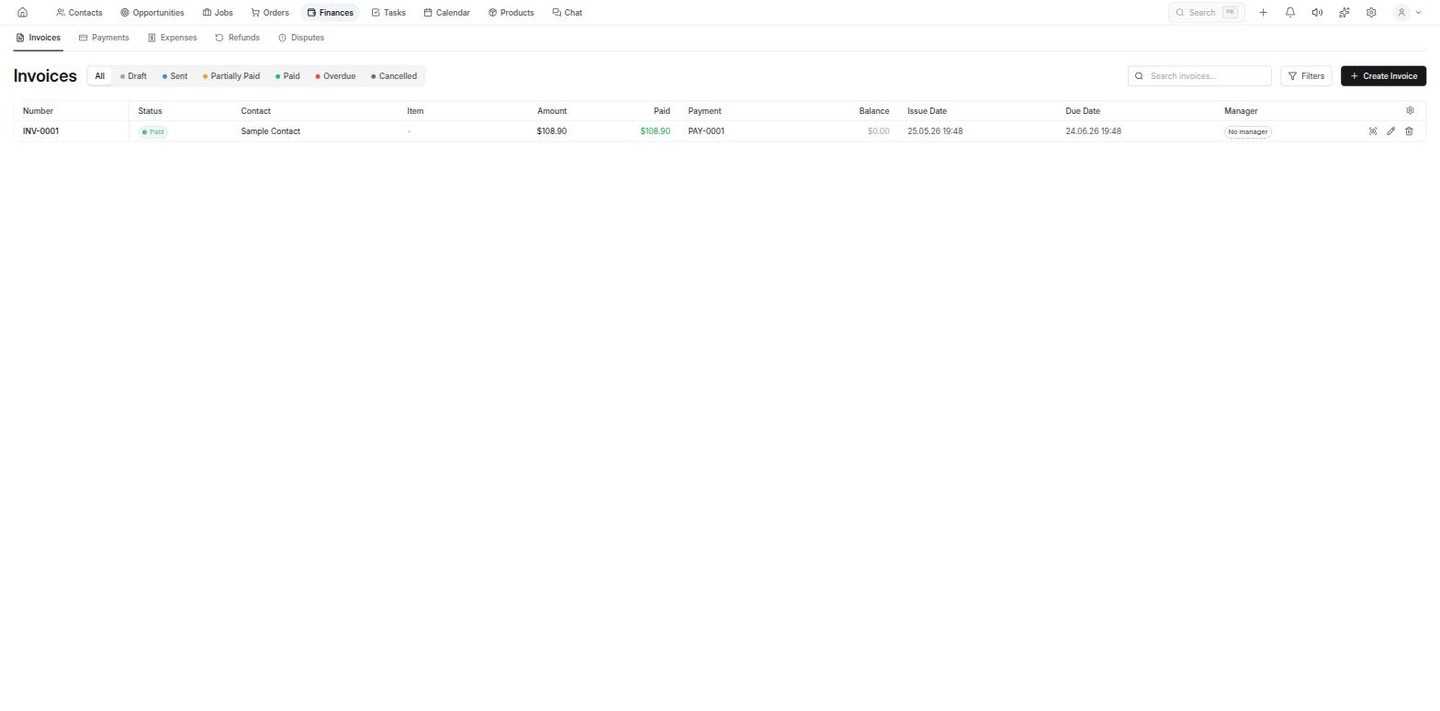Go to the Home dashboard icon
The height and width of the screenshot is (711, 1440).
click(22, 13)
